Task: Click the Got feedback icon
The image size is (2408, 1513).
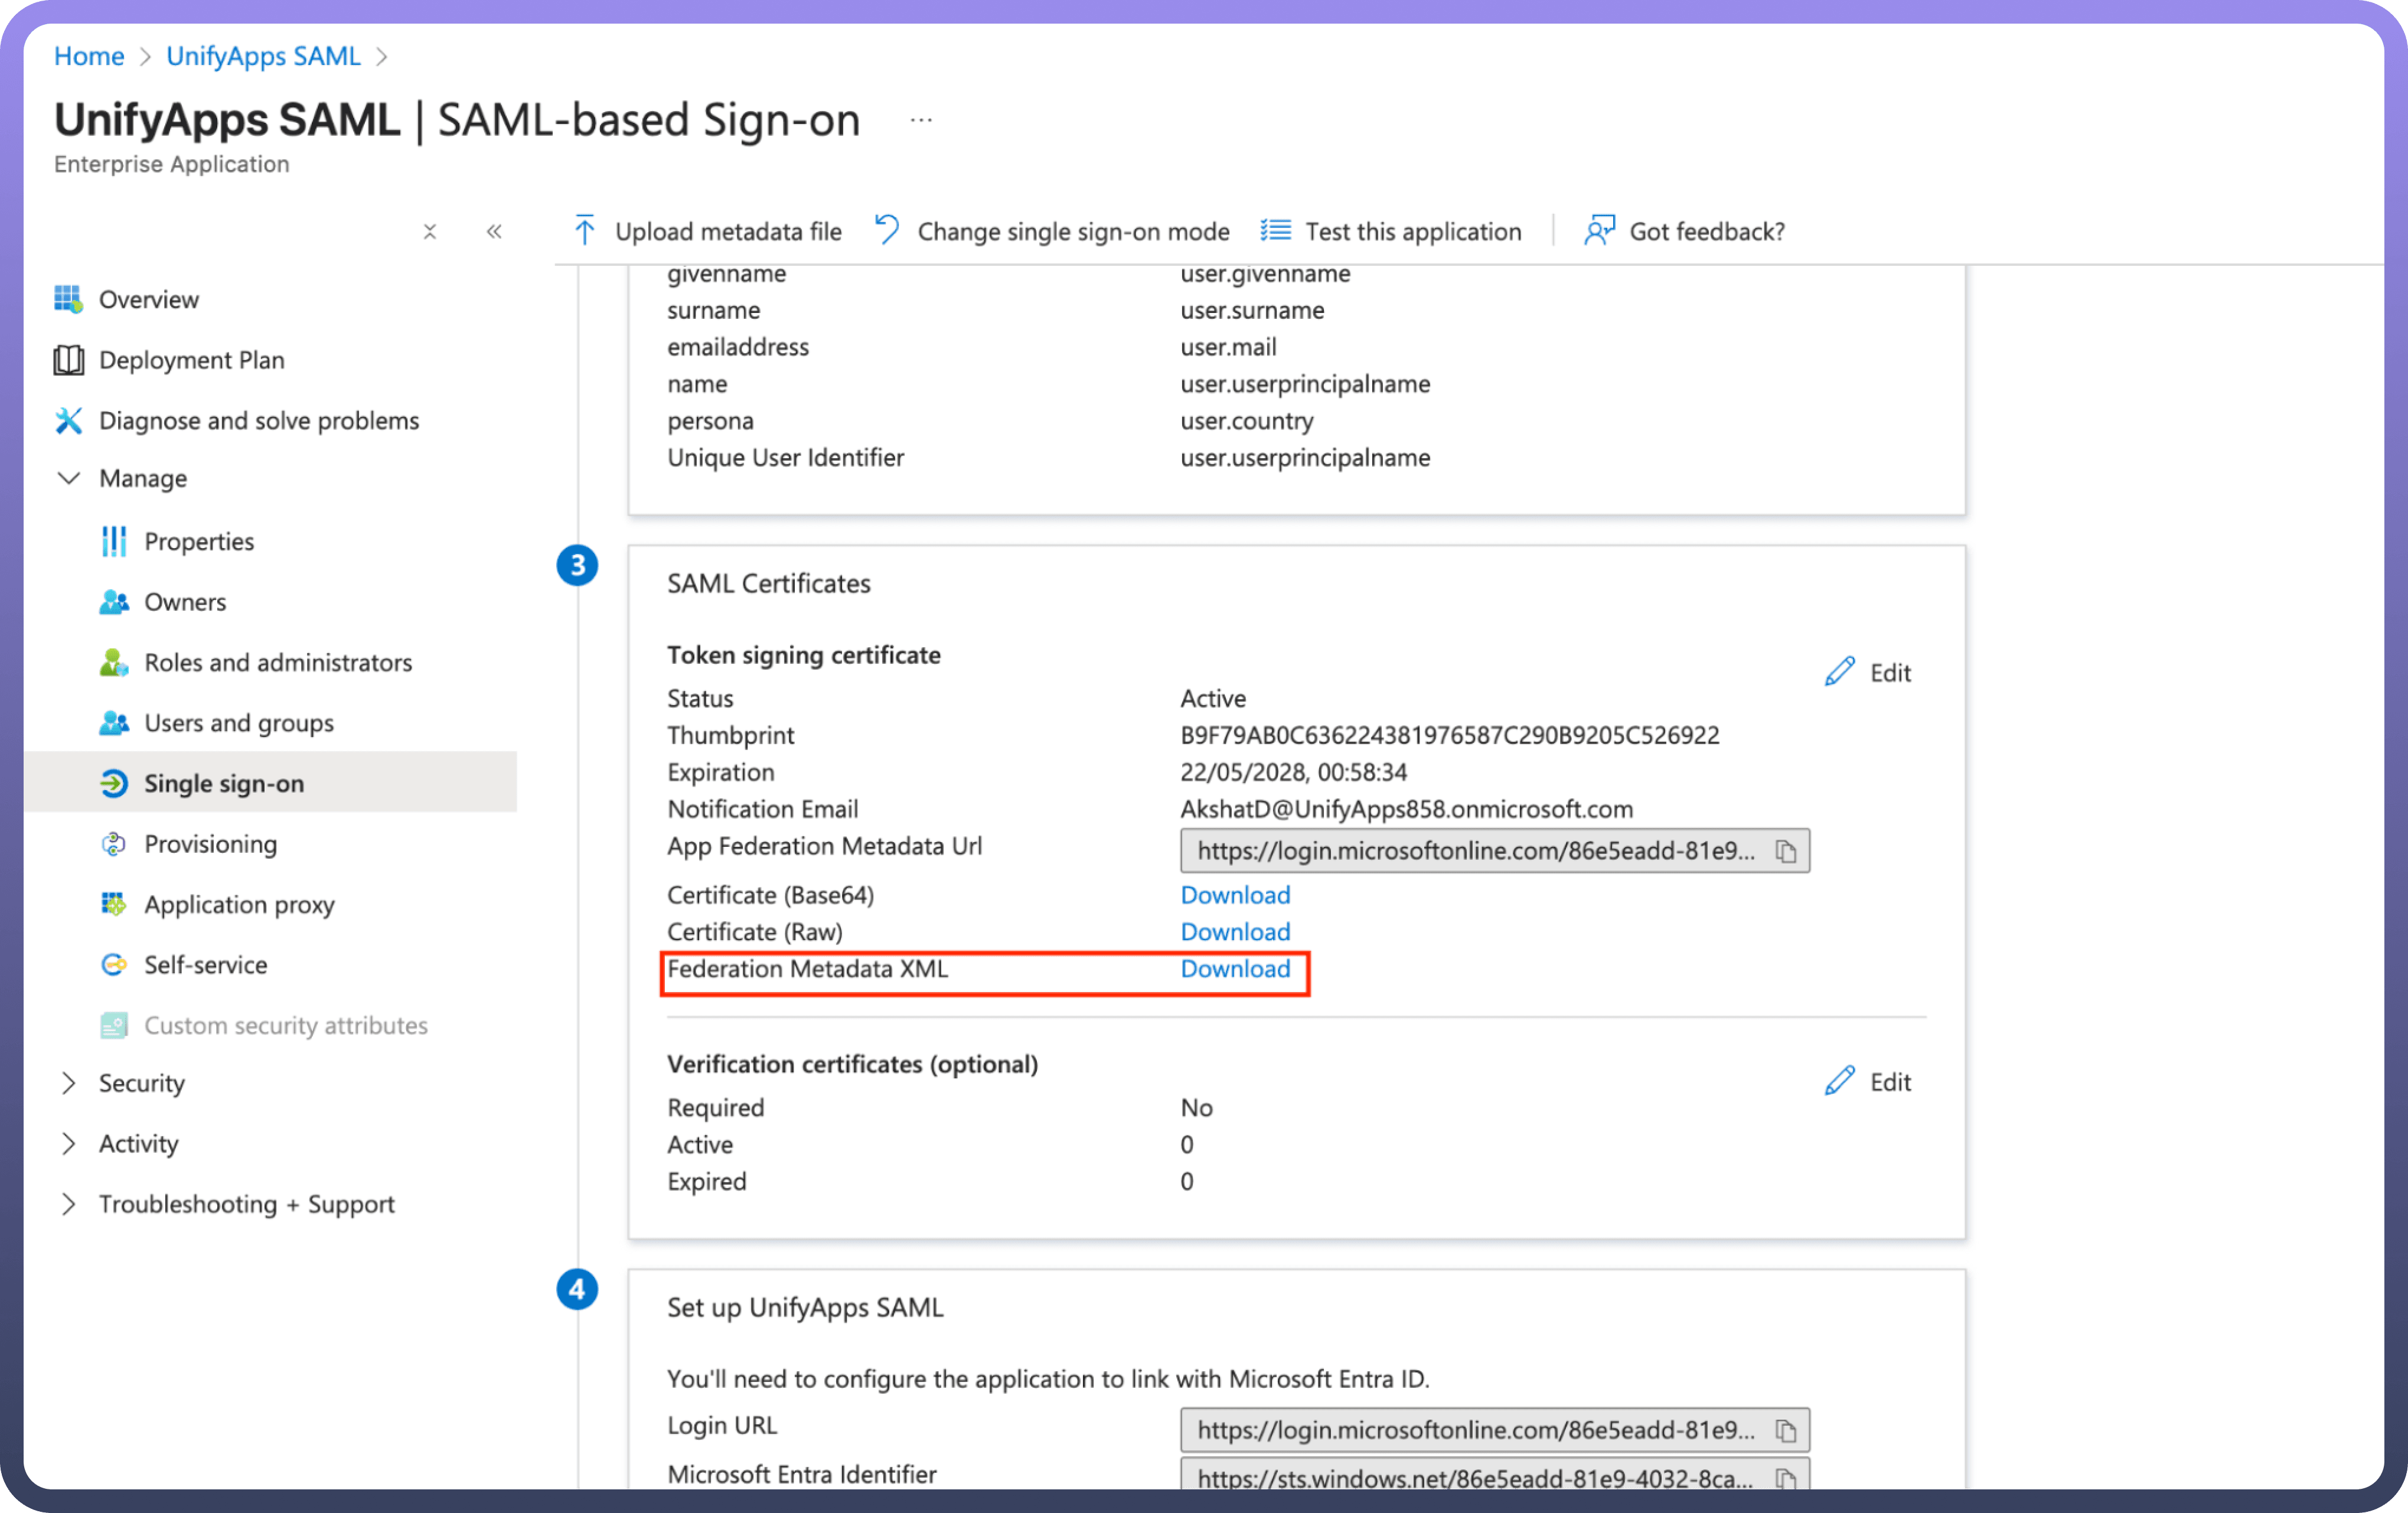Action: coord(1599,231)
